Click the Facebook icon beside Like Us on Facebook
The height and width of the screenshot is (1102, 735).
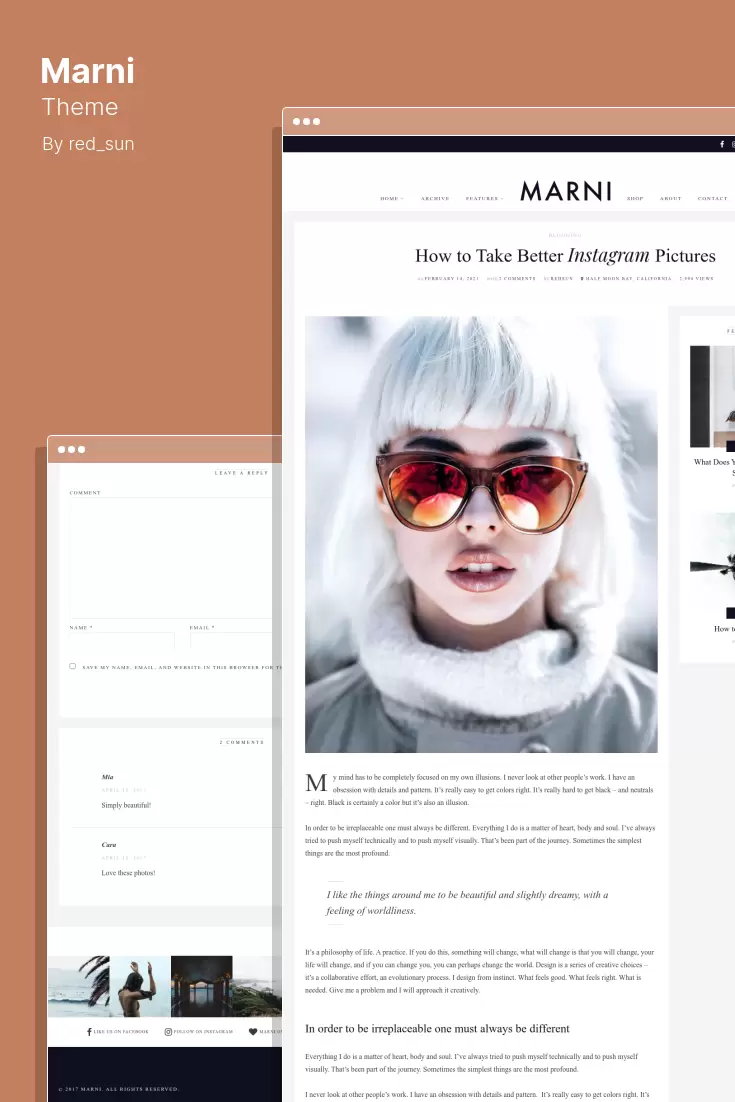89,1032
